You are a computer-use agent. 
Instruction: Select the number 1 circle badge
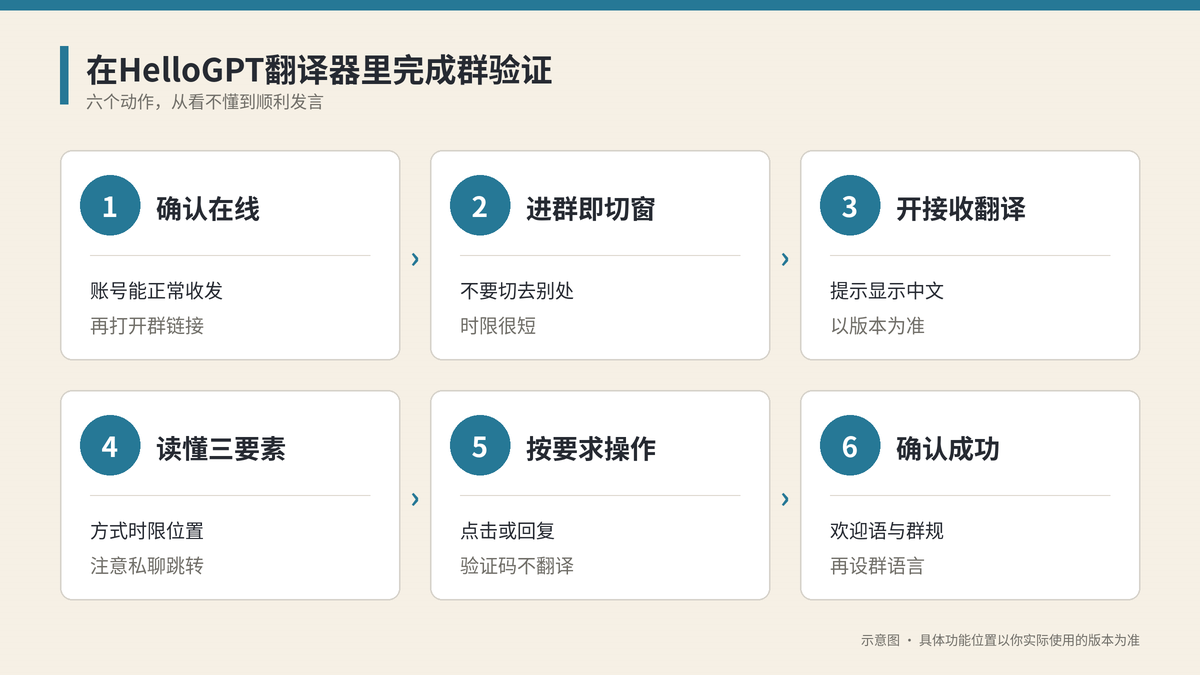[x=110, y=206]
